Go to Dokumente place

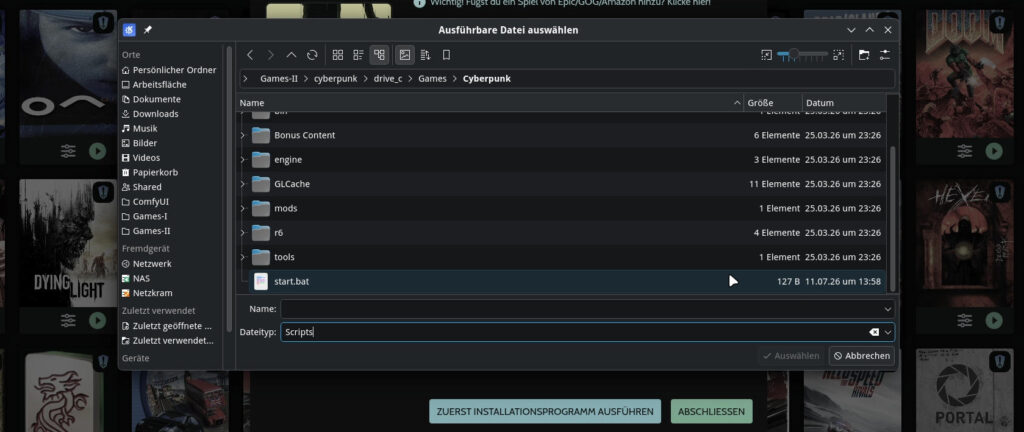point(151,99)
